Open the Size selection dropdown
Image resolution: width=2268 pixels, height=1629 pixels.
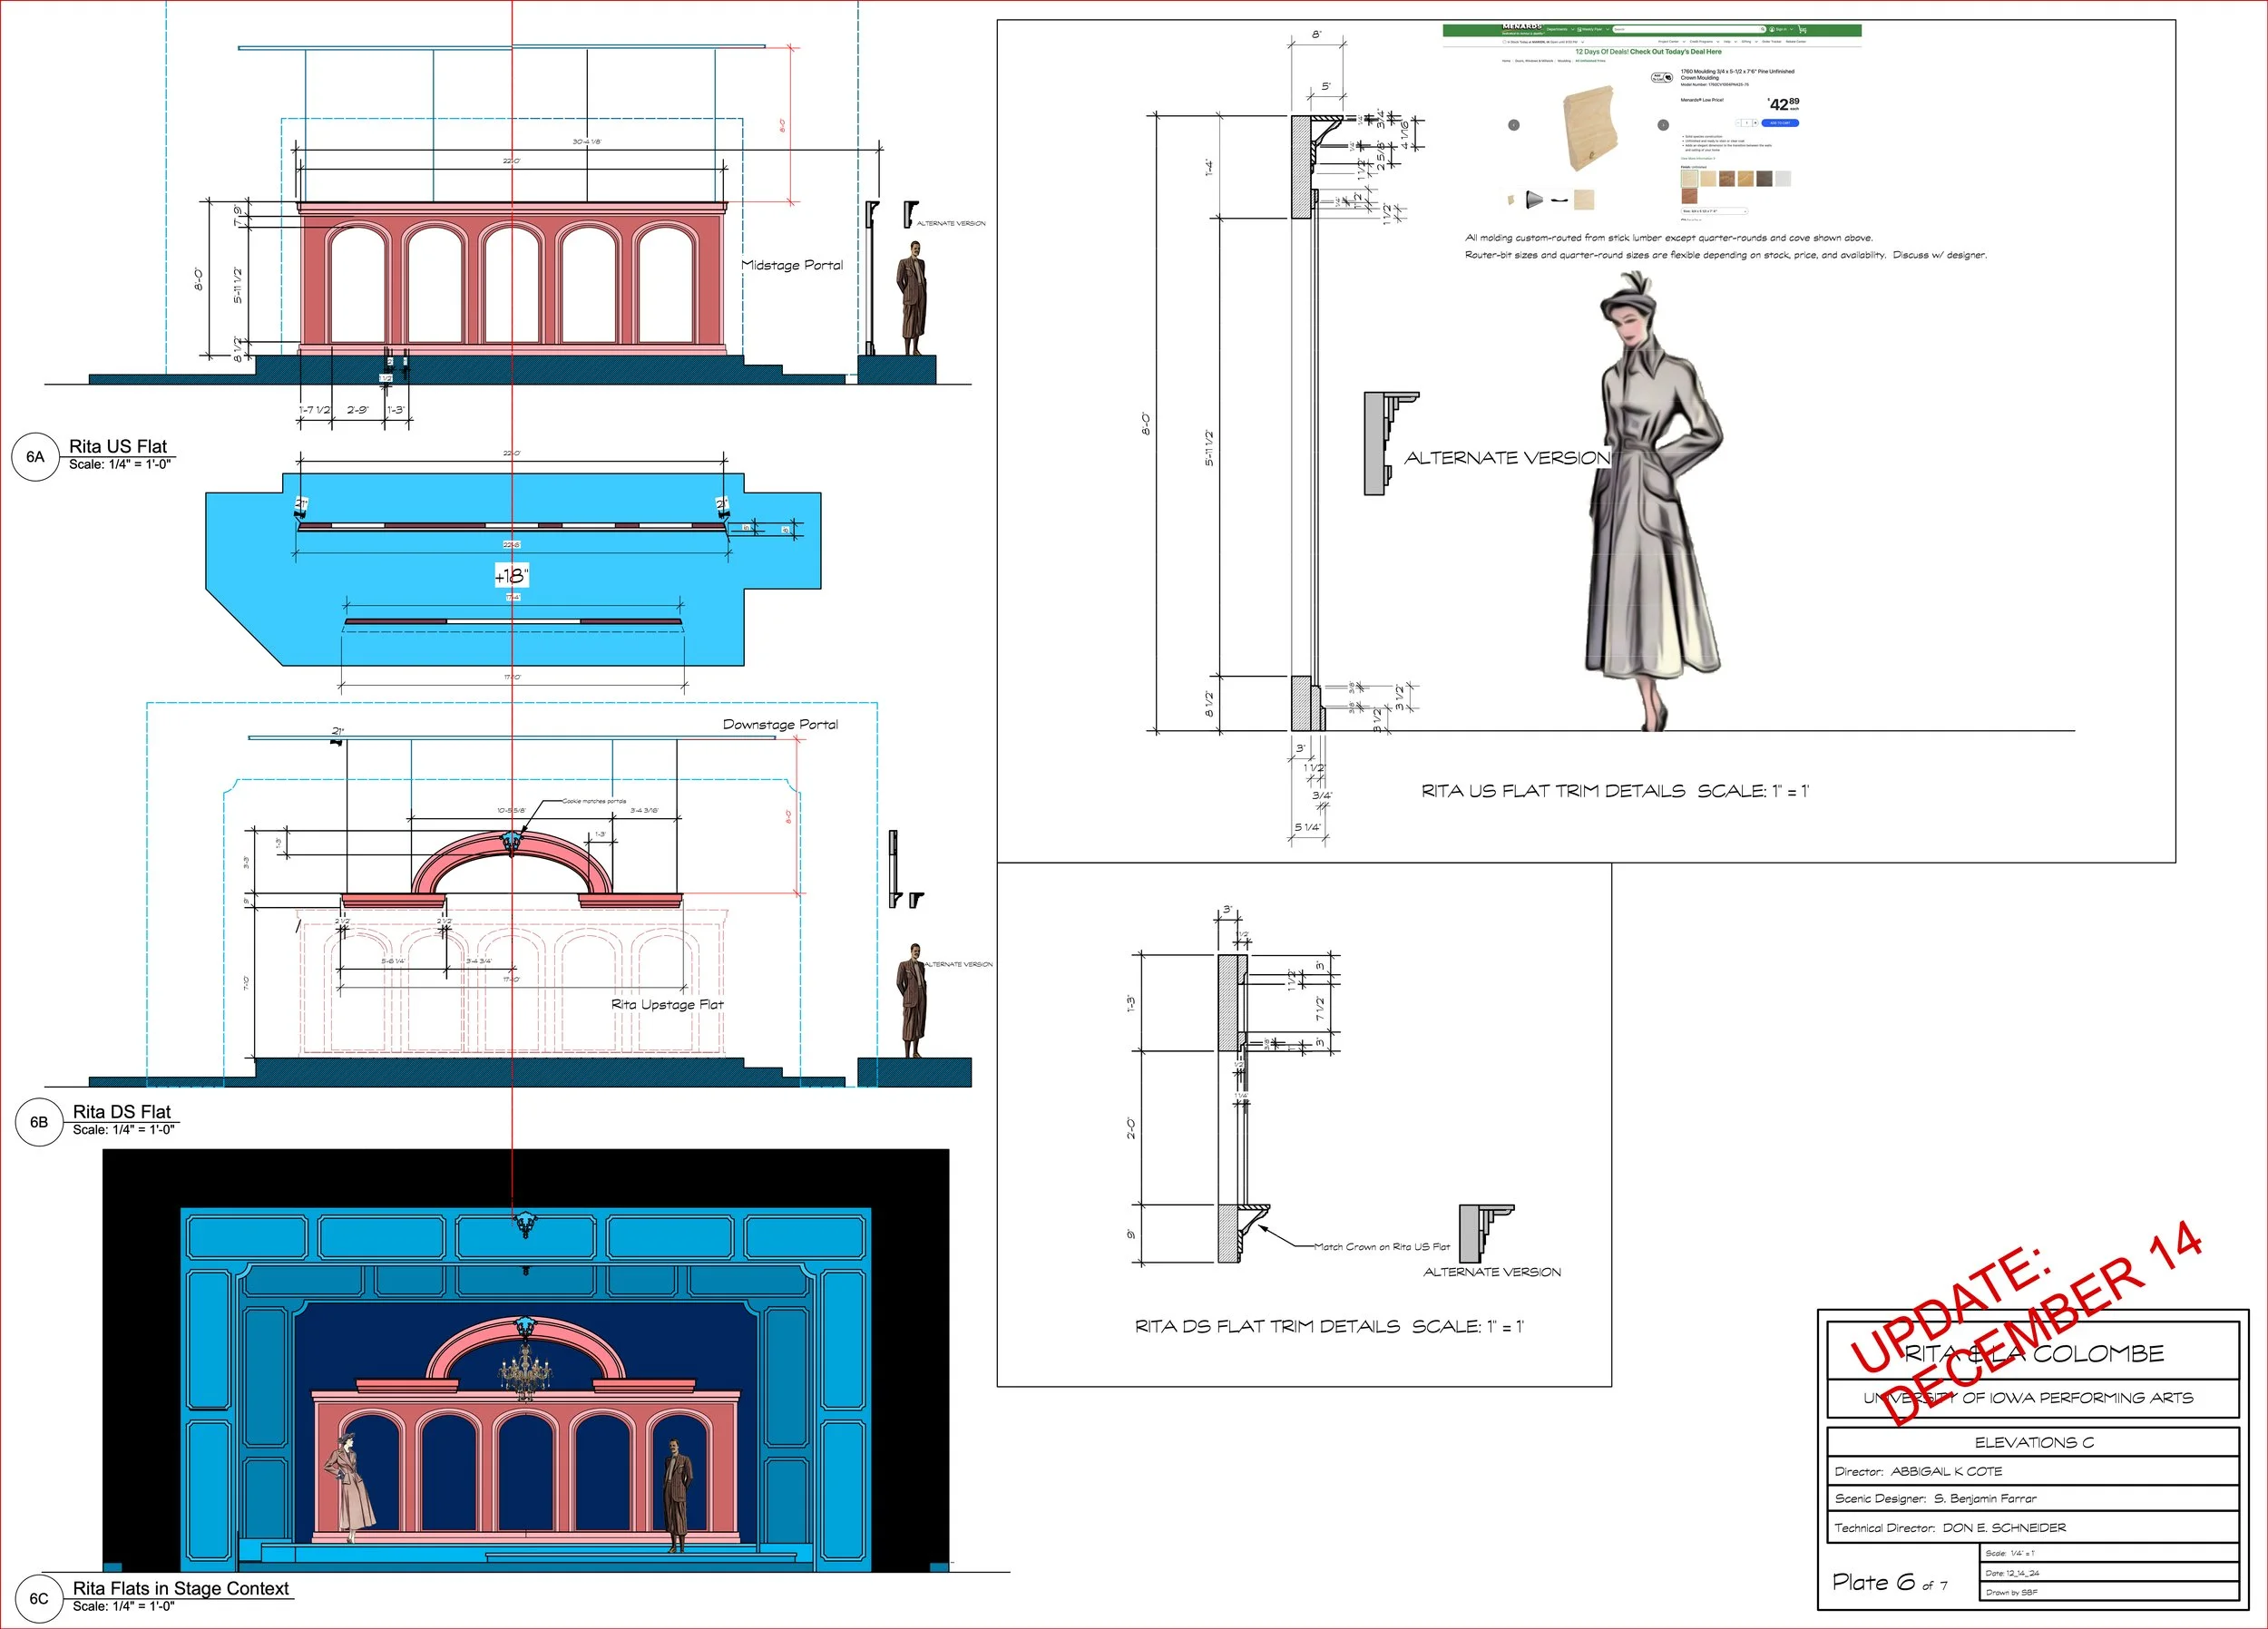click(1714, 211)
